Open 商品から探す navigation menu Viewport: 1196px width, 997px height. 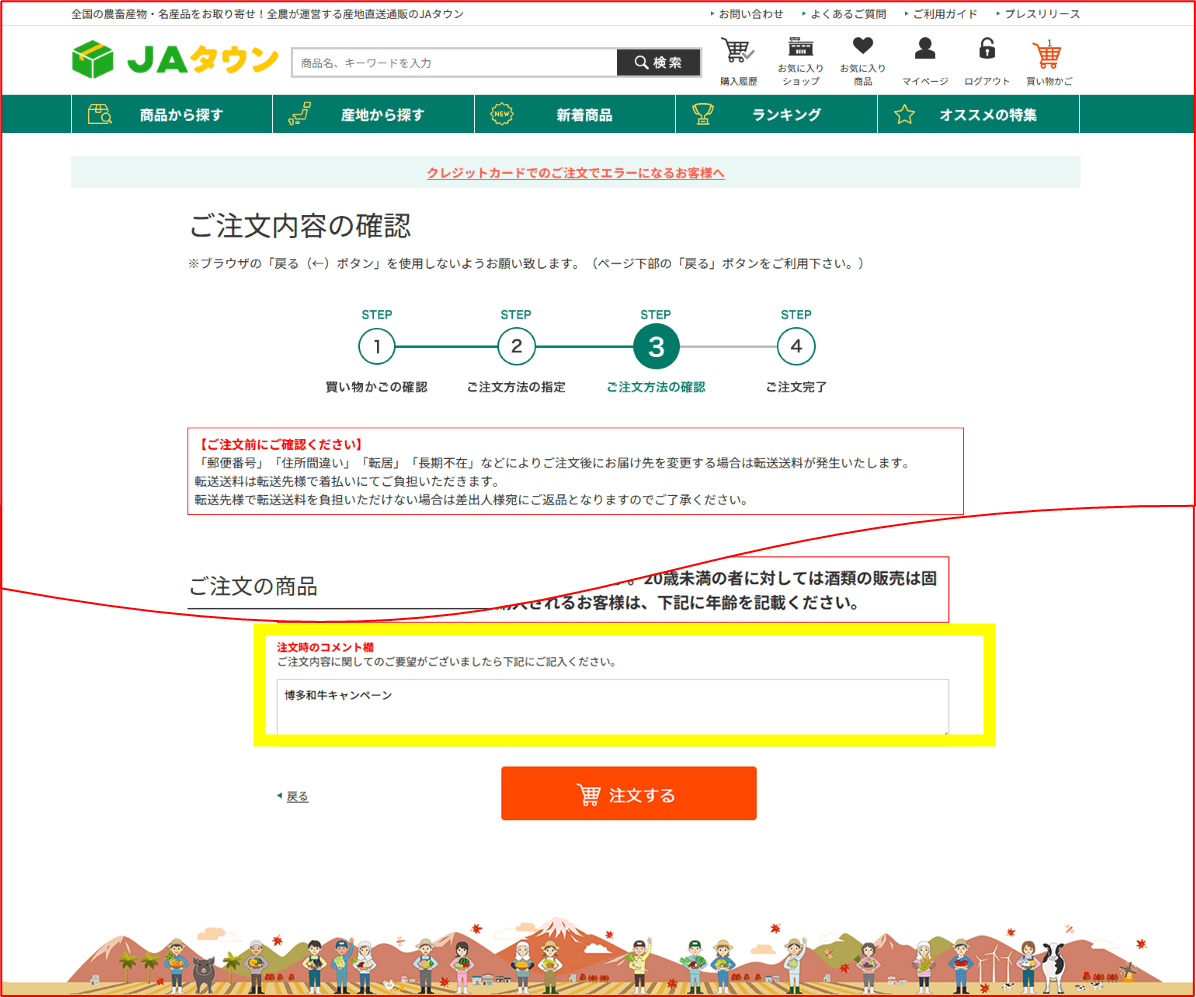point(172,115)
